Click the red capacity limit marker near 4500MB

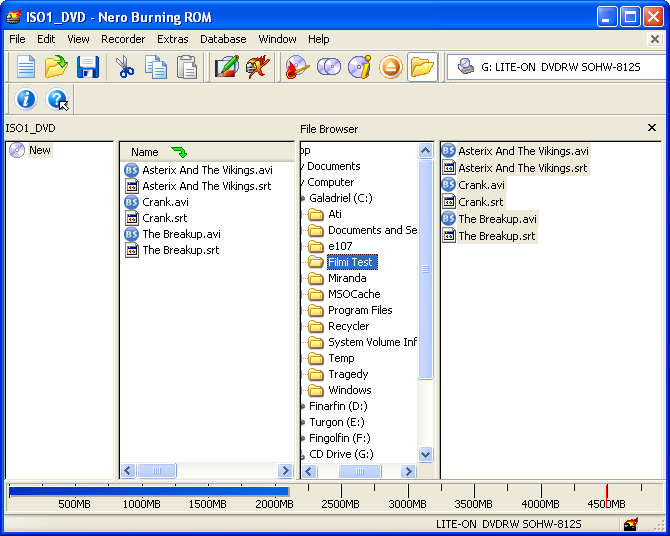[x=606, y=496]
